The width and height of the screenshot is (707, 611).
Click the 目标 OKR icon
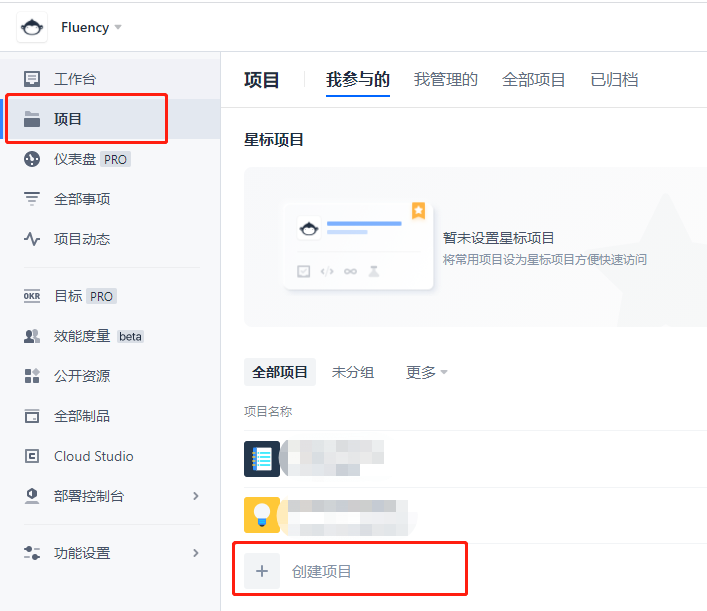(x=32, y=296)
